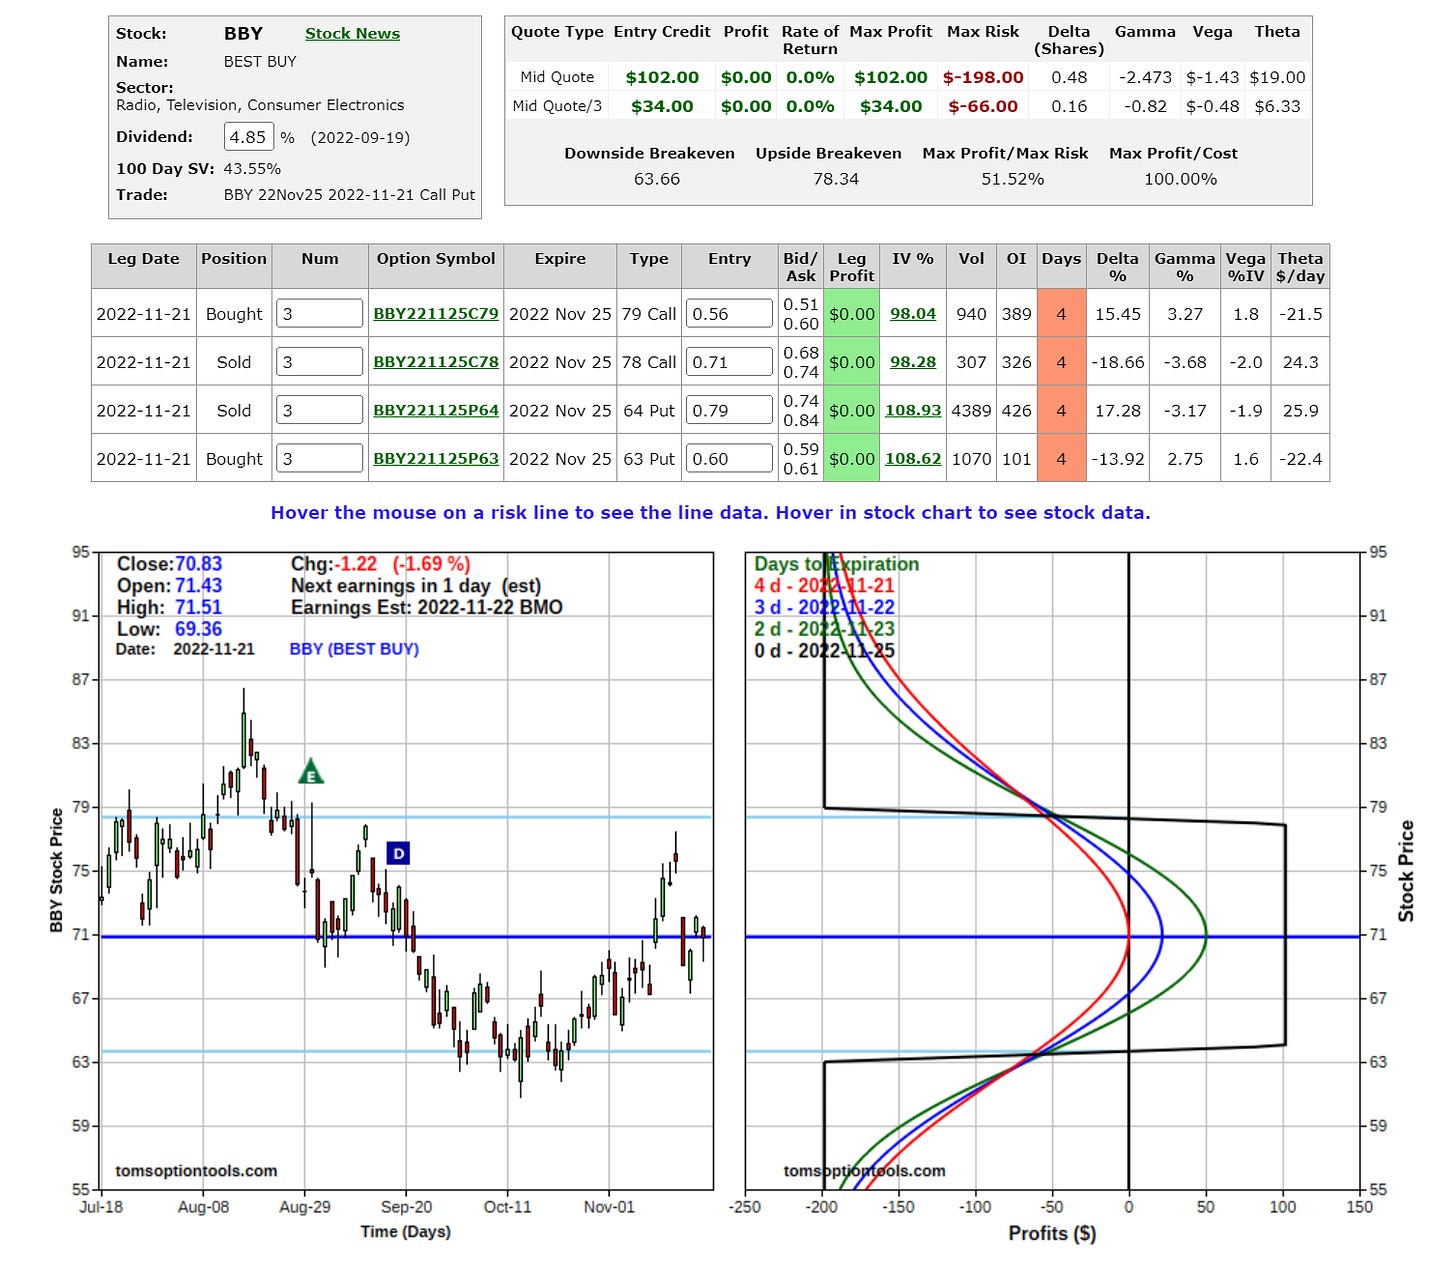Open the Stock News link
The width and height of the screenshot is (1456, 1285).
point(352,33)
